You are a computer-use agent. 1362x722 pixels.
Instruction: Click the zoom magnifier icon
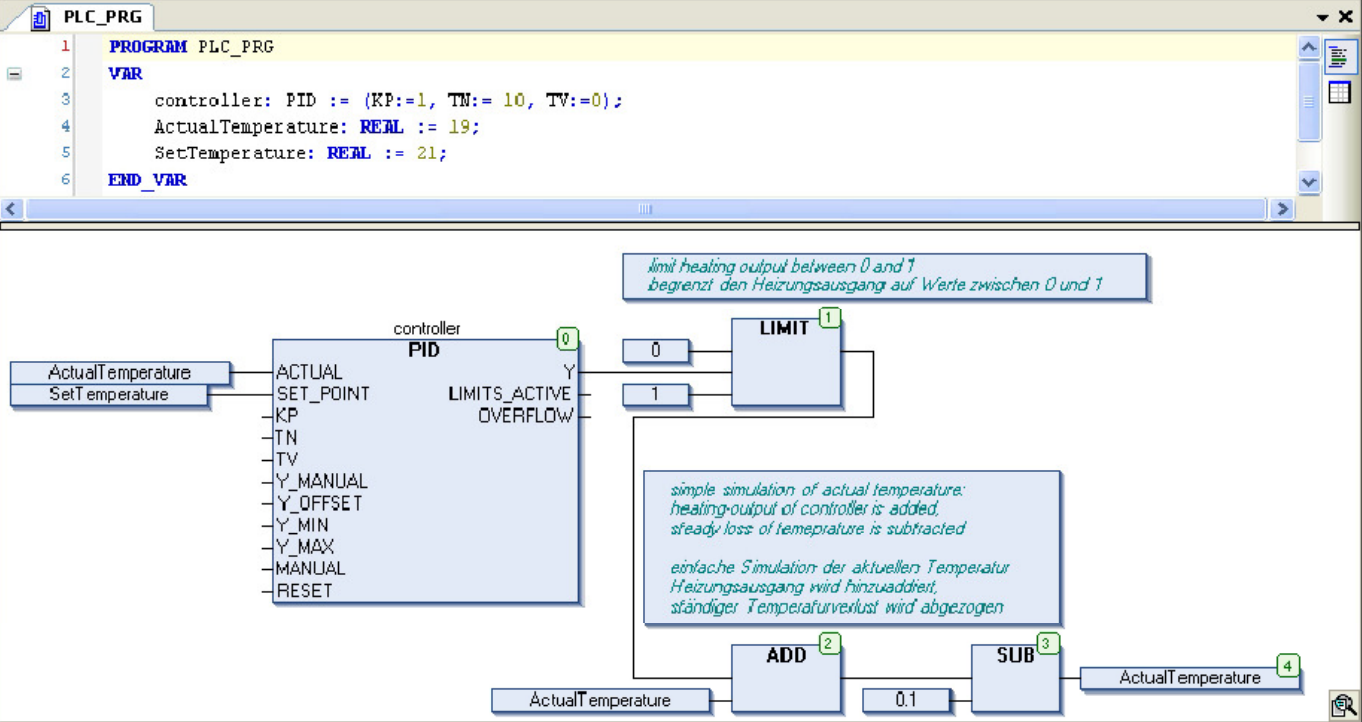click(x=1342, y=705)
